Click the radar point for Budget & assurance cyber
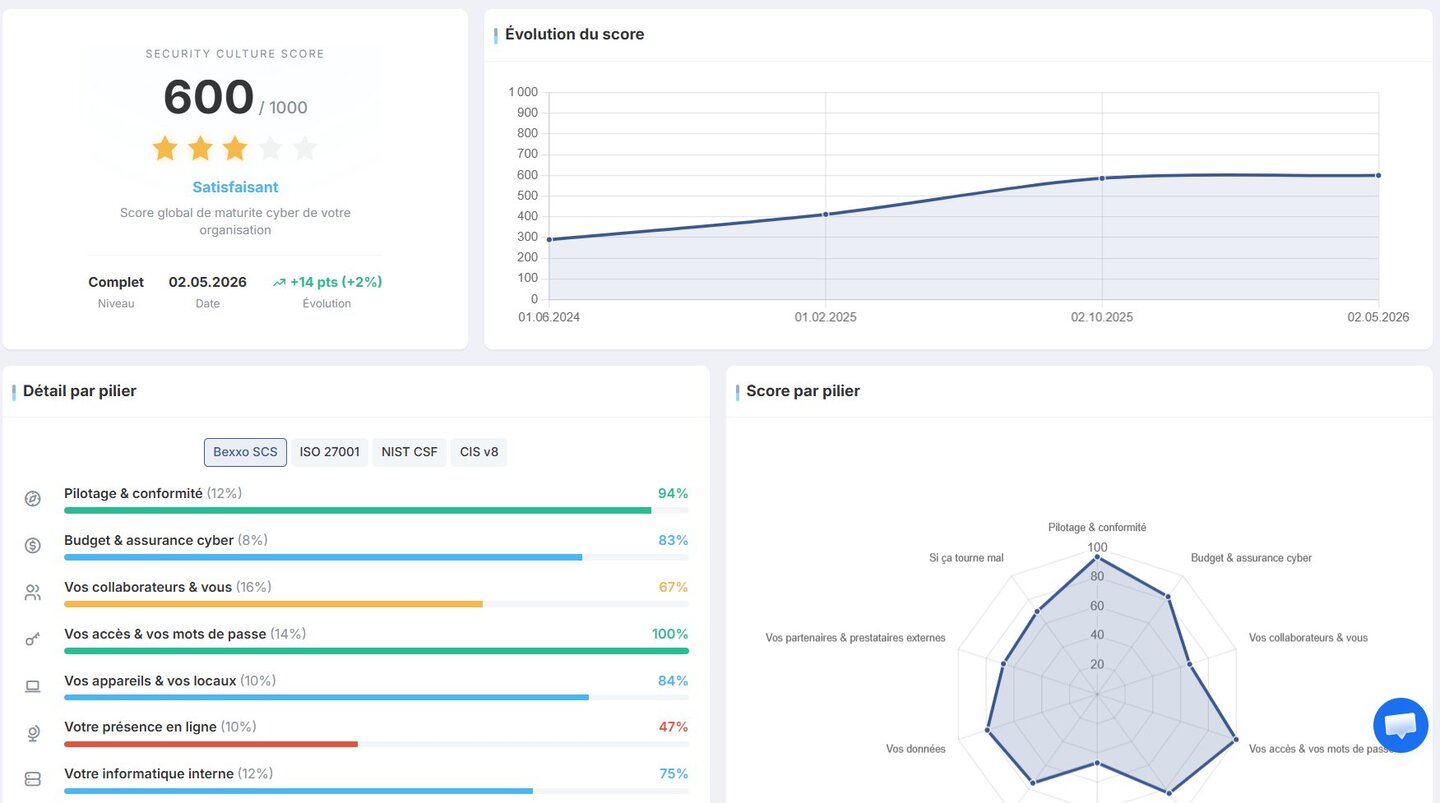The image size is (1440, 803). tap(1168, 597)
